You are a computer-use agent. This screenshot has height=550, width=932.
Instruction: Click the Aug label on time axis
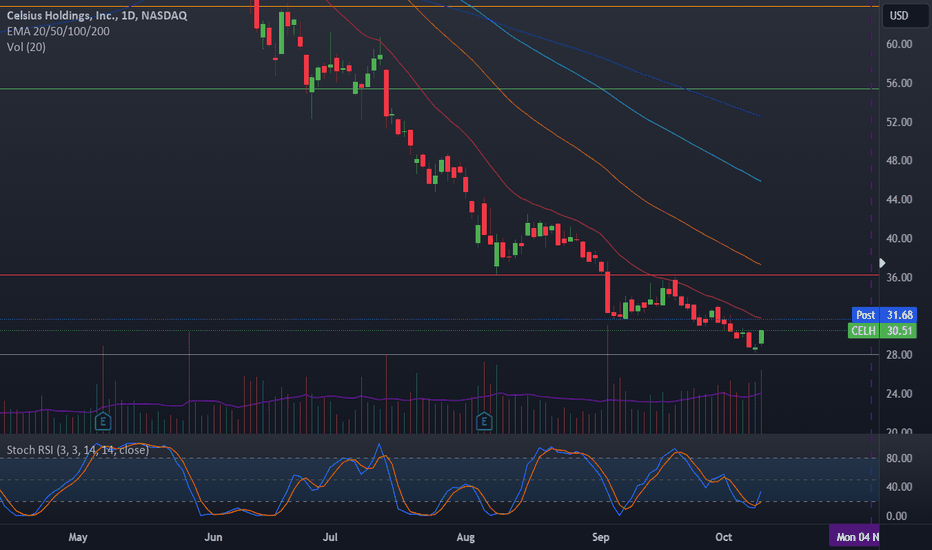point(465,537)
